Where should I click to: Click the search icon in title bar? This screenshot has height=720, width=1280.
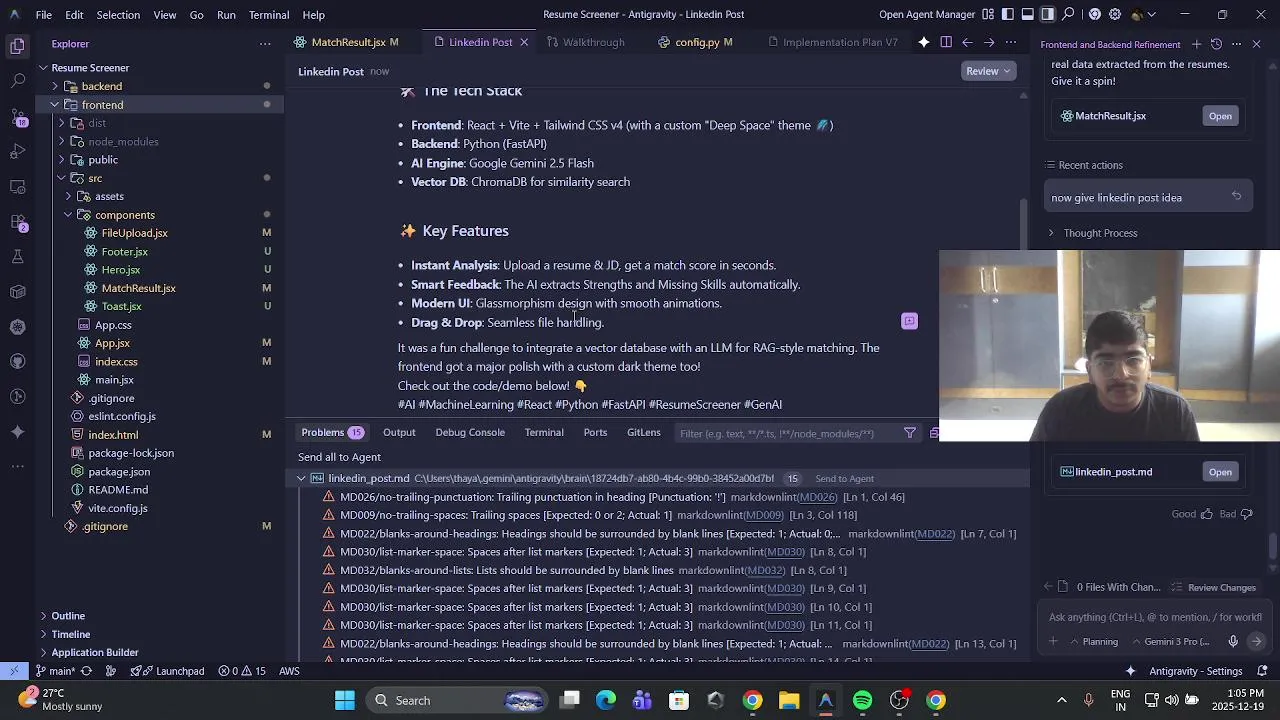pos(1069,14)
